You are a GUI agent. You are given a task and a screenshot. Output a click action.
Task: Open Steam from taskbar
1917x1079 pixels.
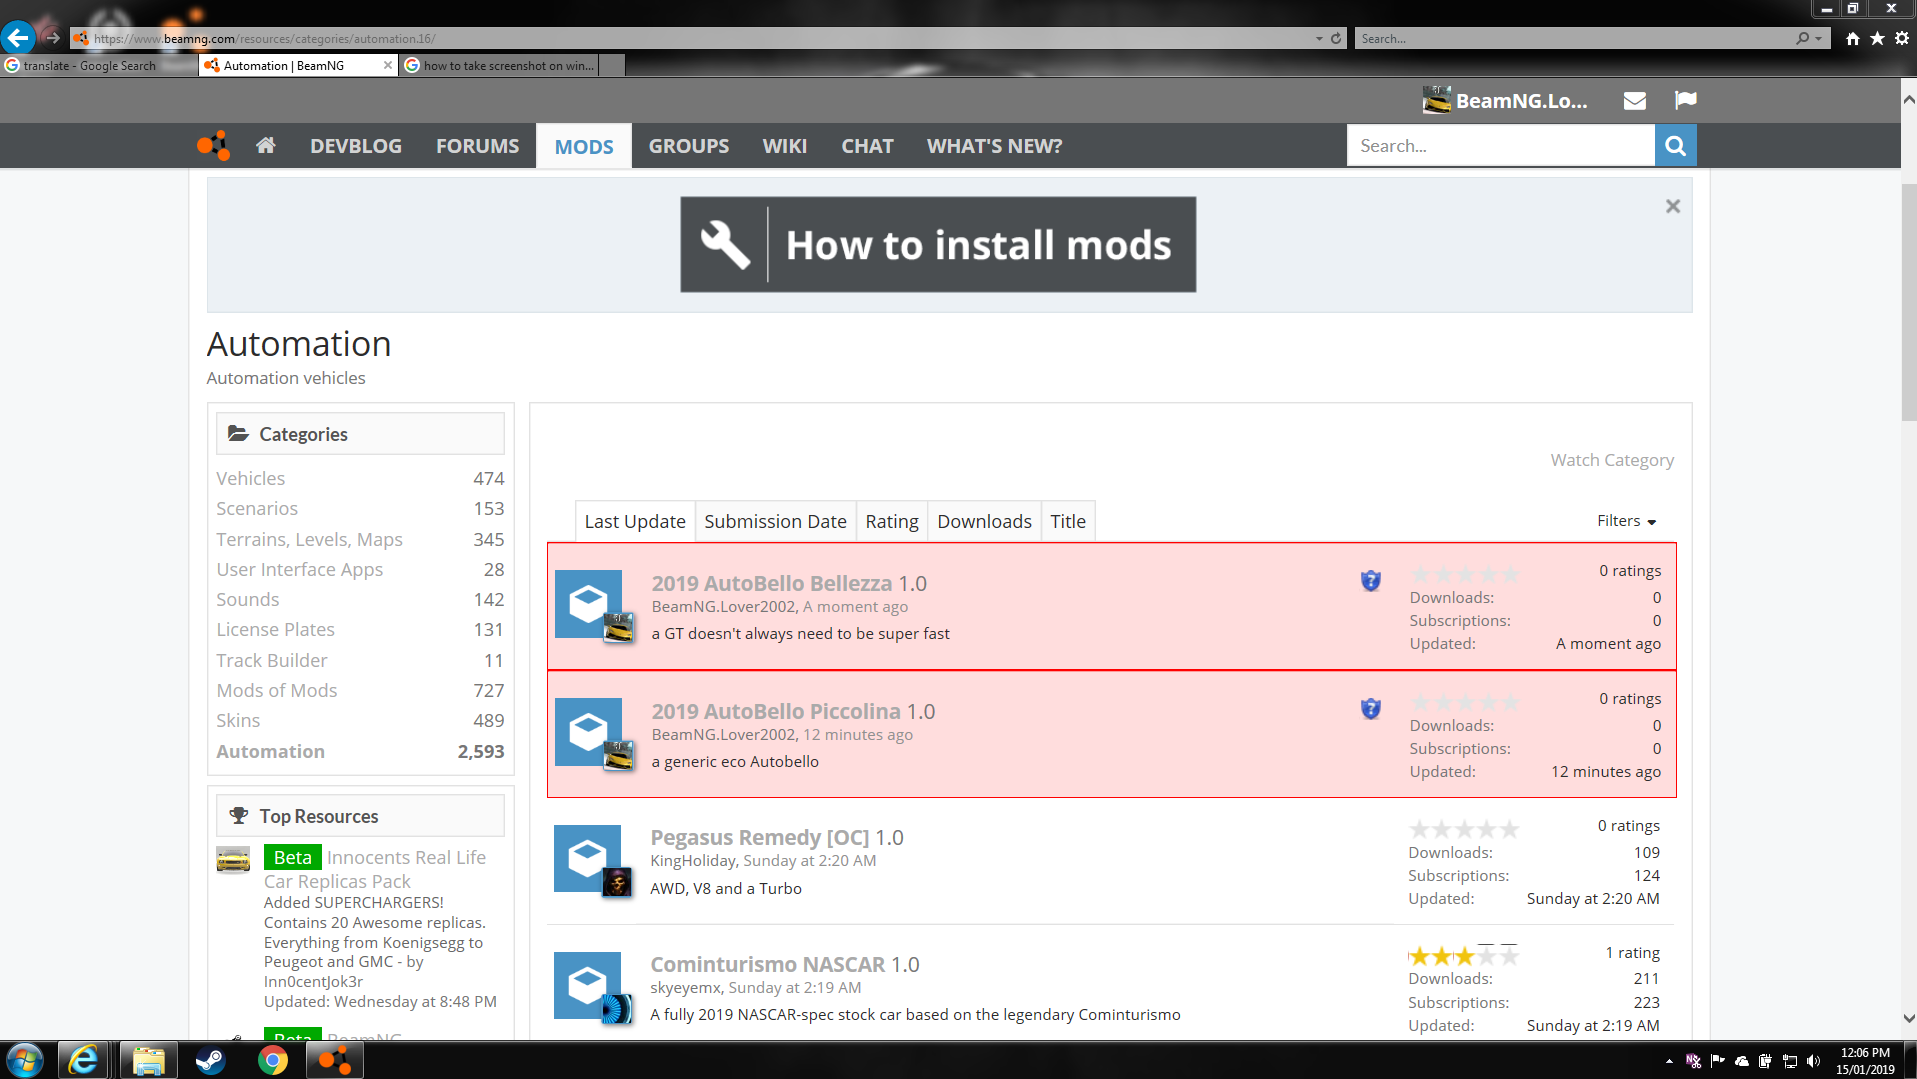click(x=210, y=1060)
